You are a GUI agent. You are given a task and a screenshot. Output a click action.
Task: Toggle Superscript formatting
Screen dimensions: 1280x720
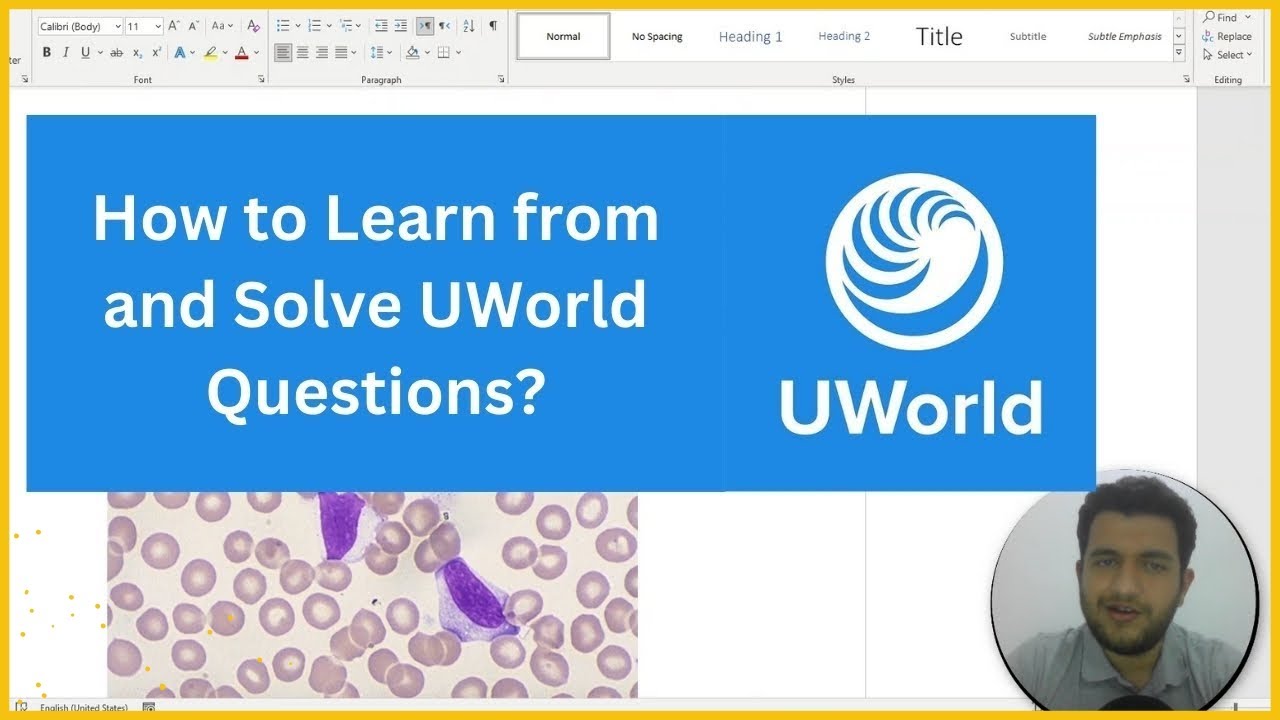point(156,52)
